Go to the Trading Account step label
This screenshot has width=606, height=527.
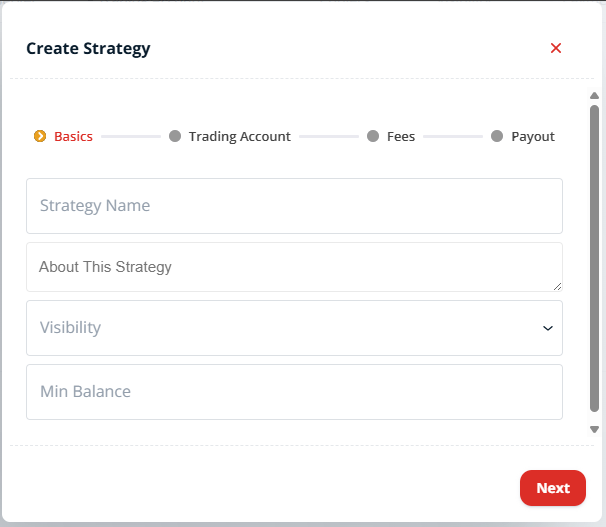pyautogui.click(x=240, y=136)
